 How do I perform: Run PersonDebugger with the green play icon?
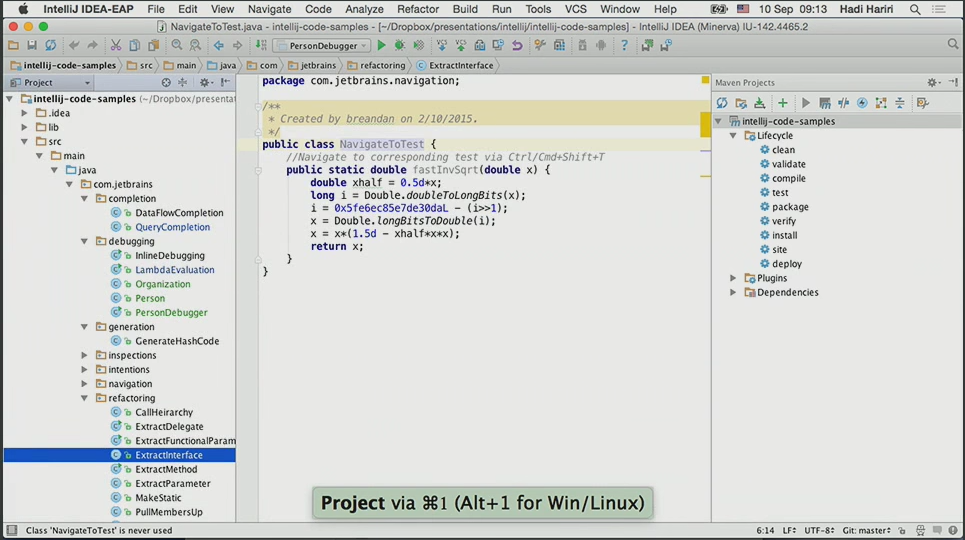[x=381, y=46]
